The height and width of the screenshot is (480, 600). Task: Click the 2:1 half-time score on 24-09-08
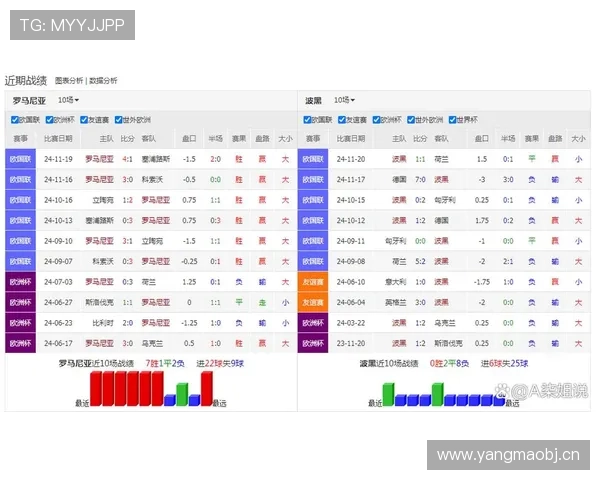pyautogui.click(x=508, y=261)
